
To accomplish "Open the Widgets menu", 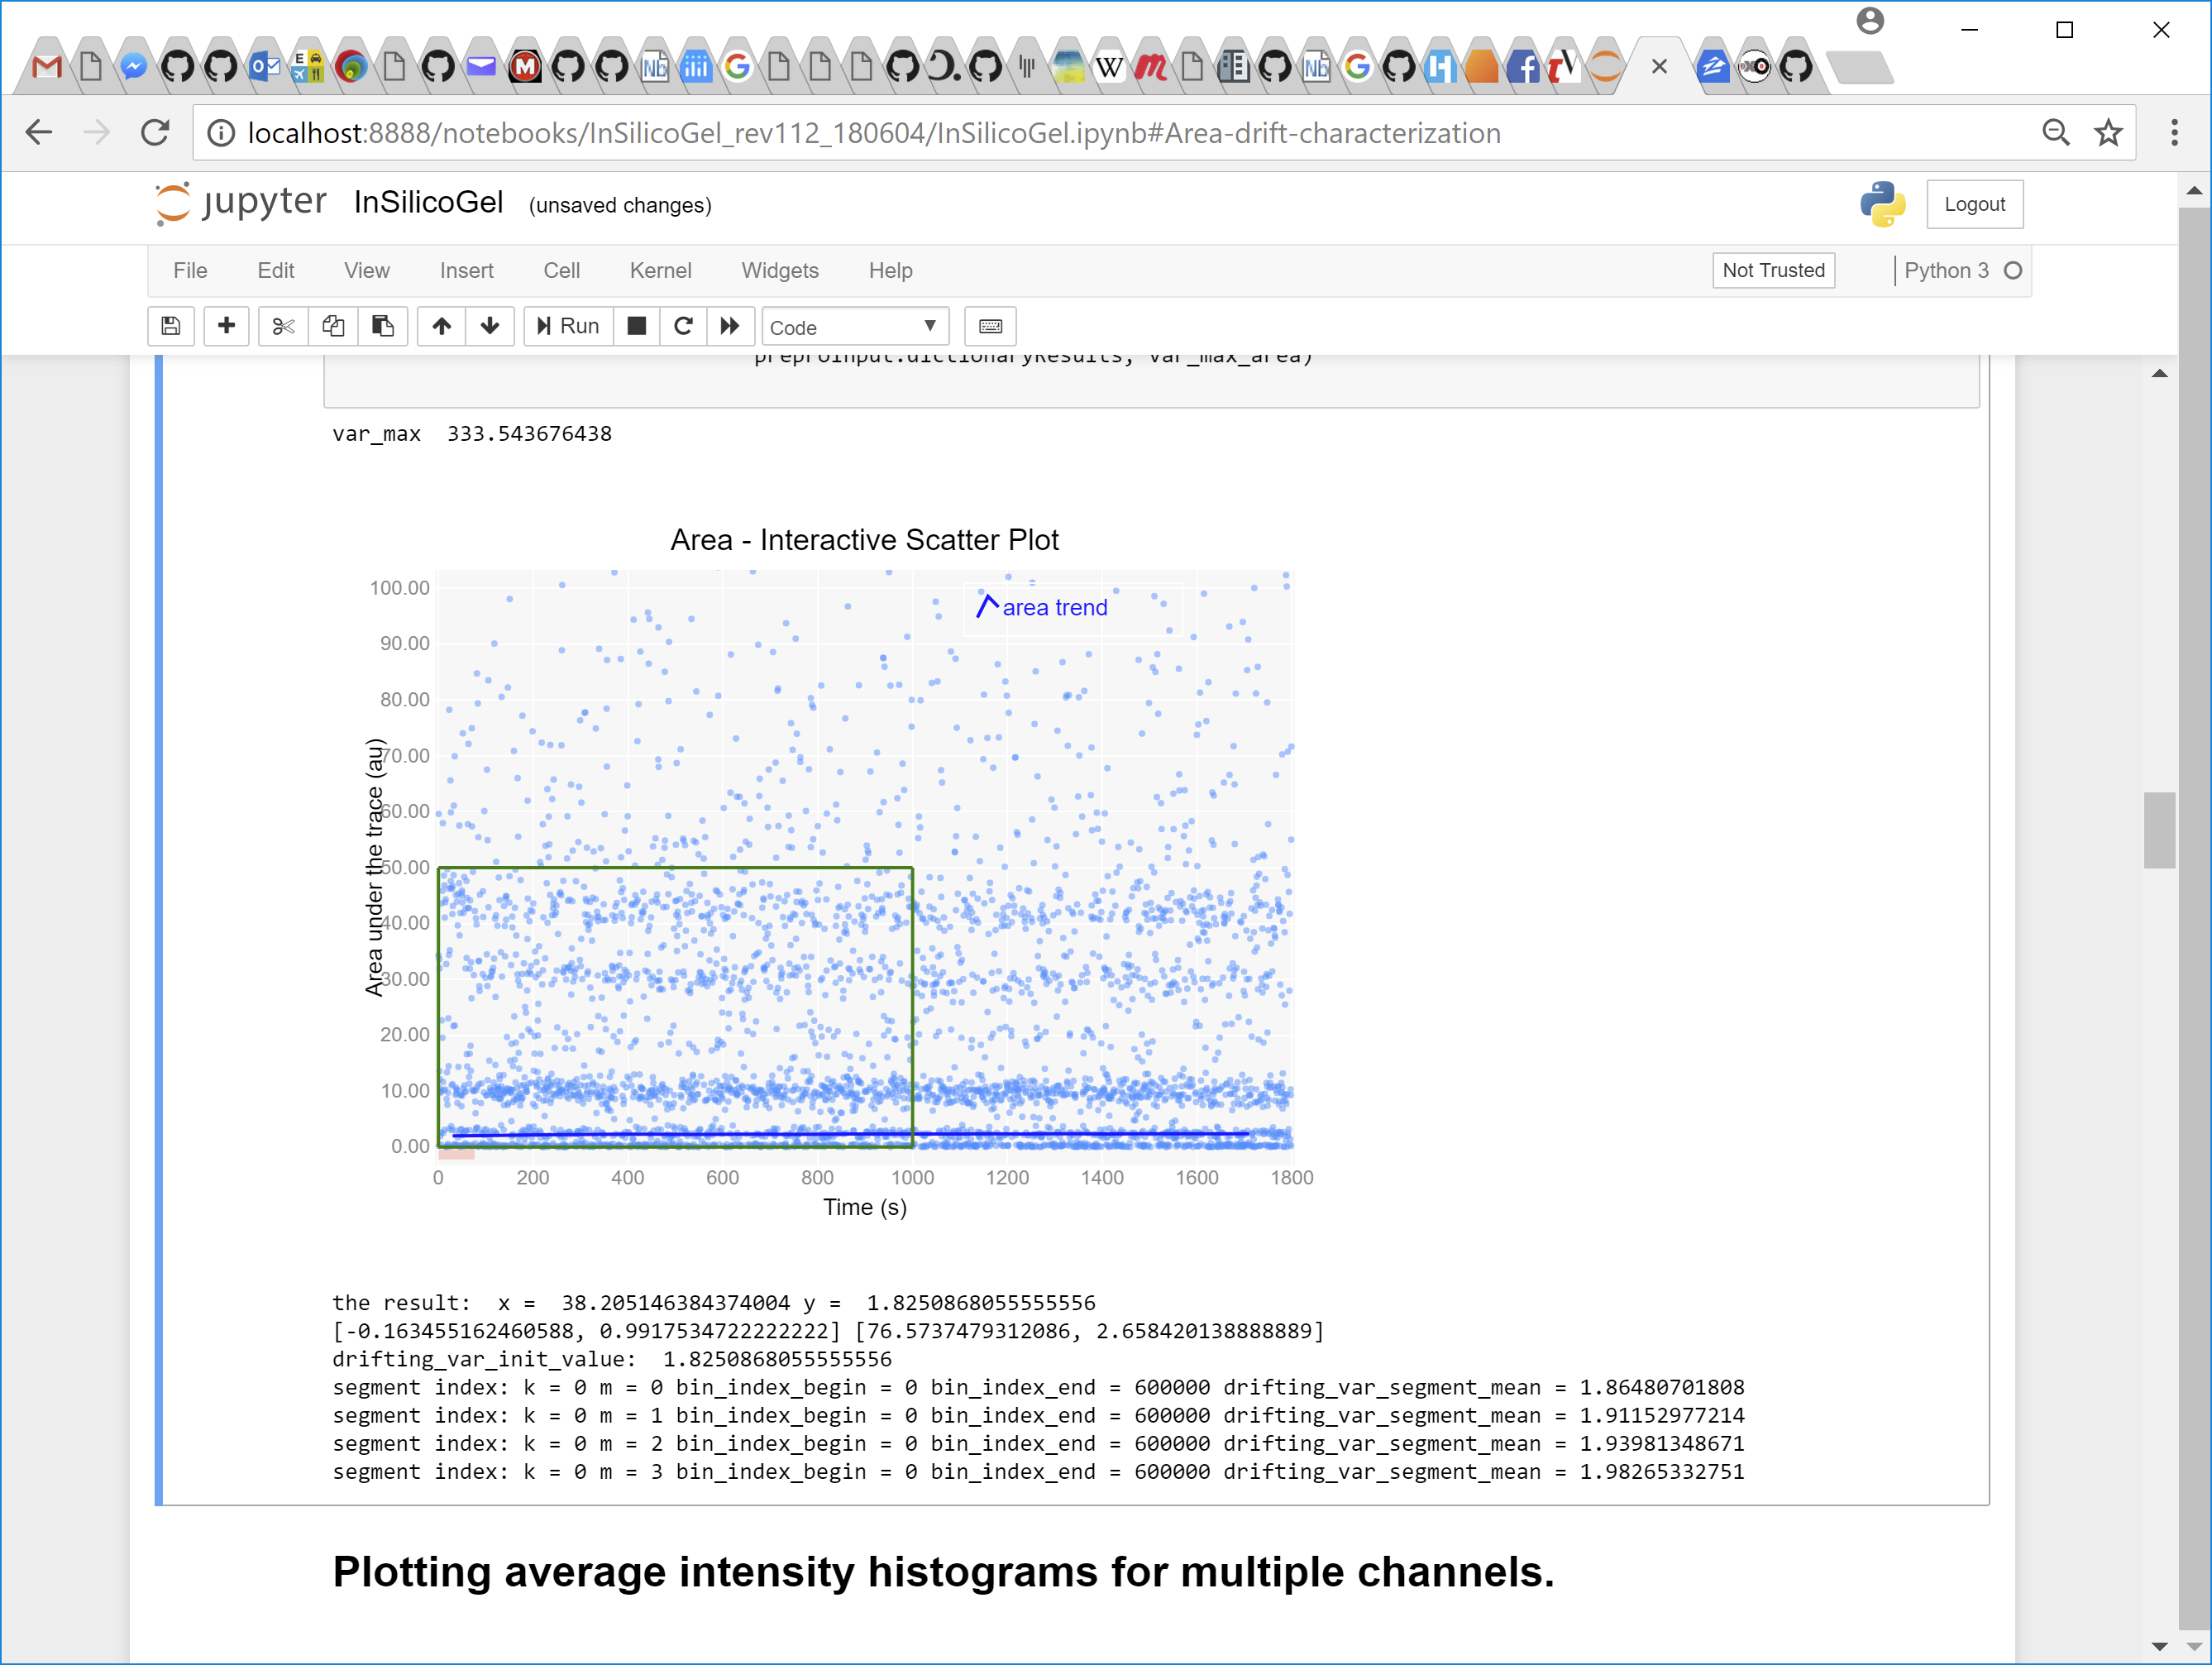I will pyautogui.click(x=780, y=270).
